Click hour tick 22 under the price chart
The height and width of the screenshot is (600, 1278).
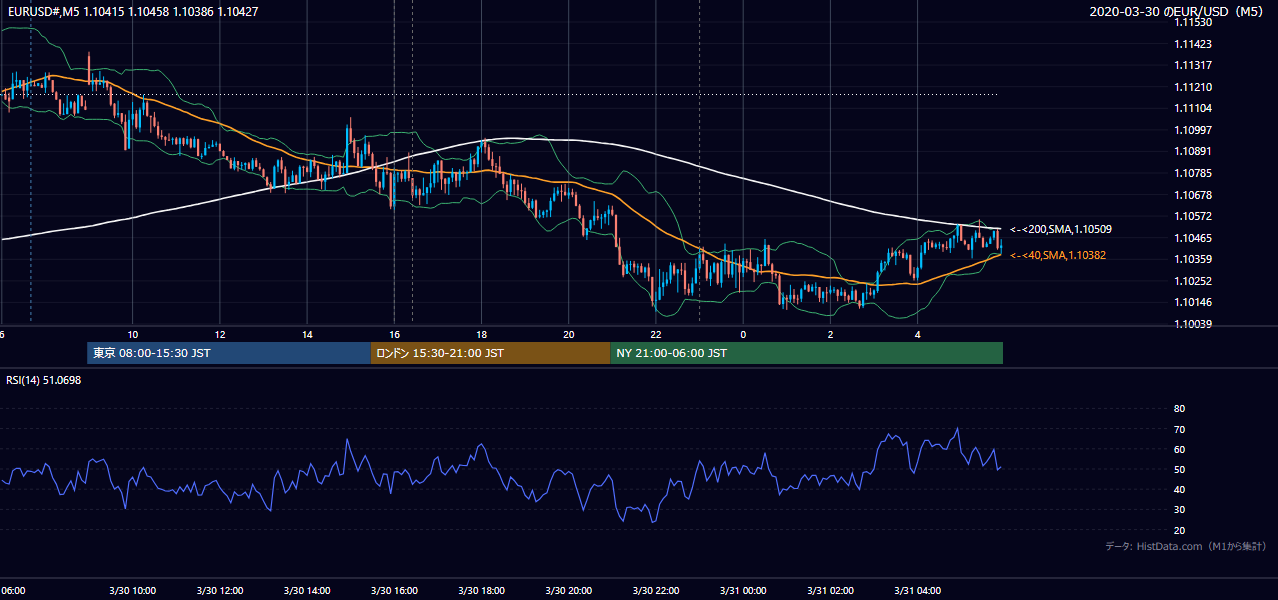[656, 334]
